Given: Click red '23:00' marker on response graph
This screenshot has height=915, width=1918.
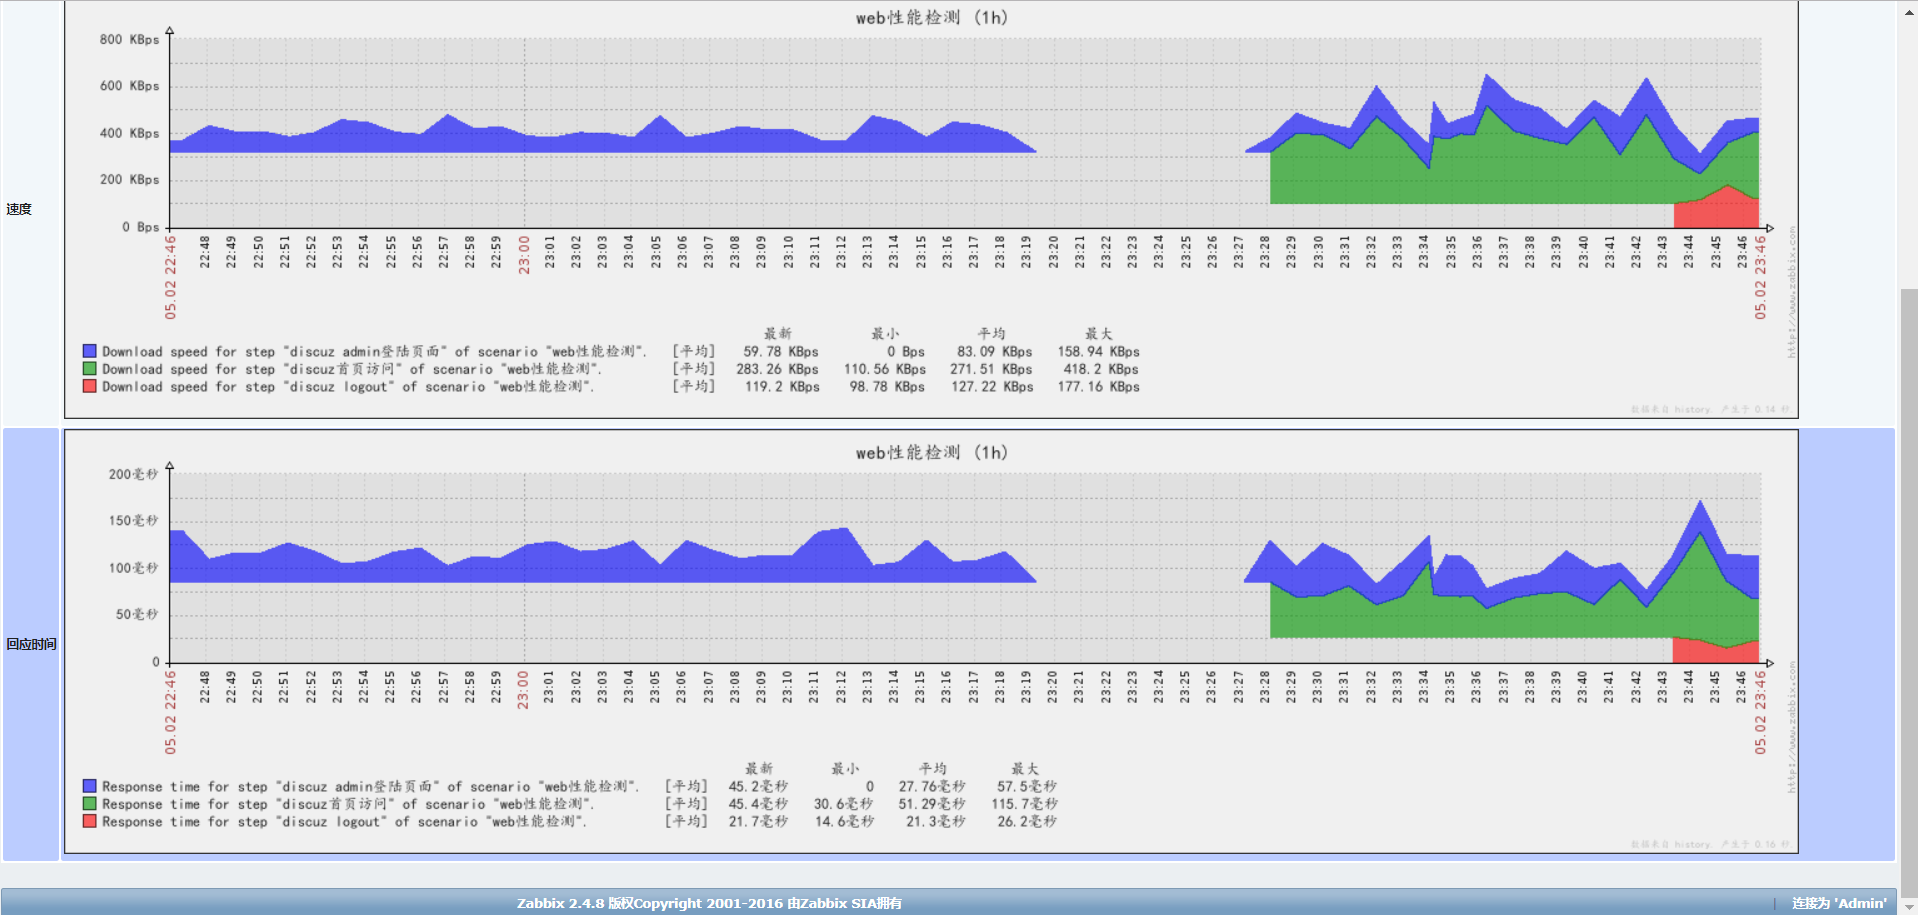Looking at the screenshot, I should click(523, 690).
